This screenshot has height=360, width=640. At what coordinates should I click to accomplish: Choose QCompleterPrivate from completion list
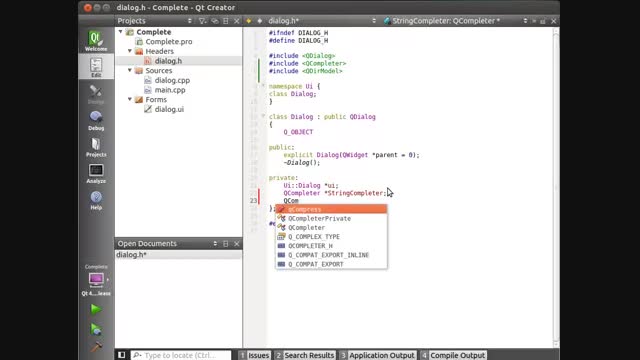coord(331,218)
